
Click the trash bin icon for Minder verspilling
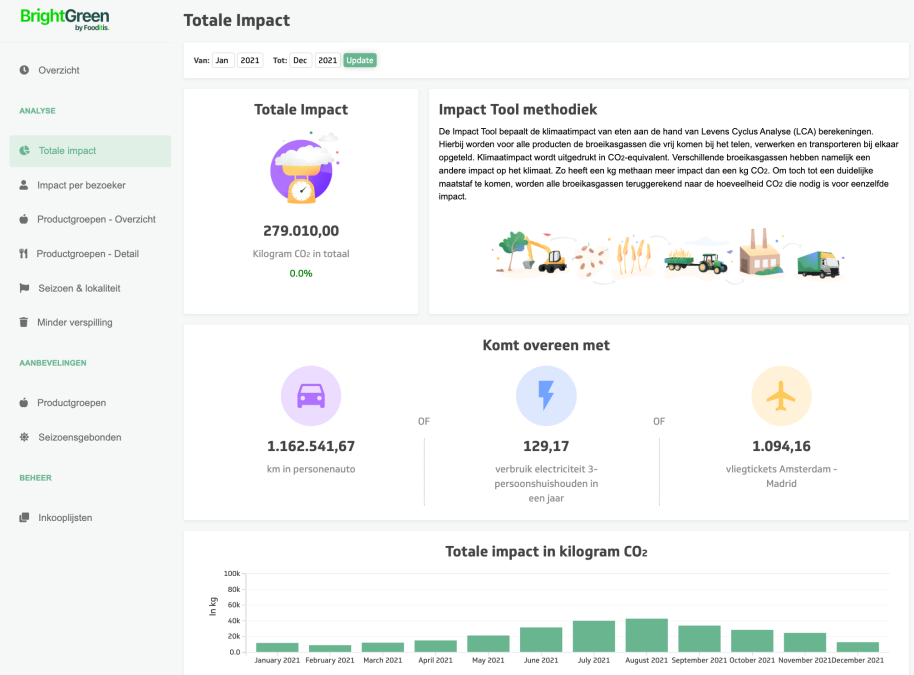[24, 322]
